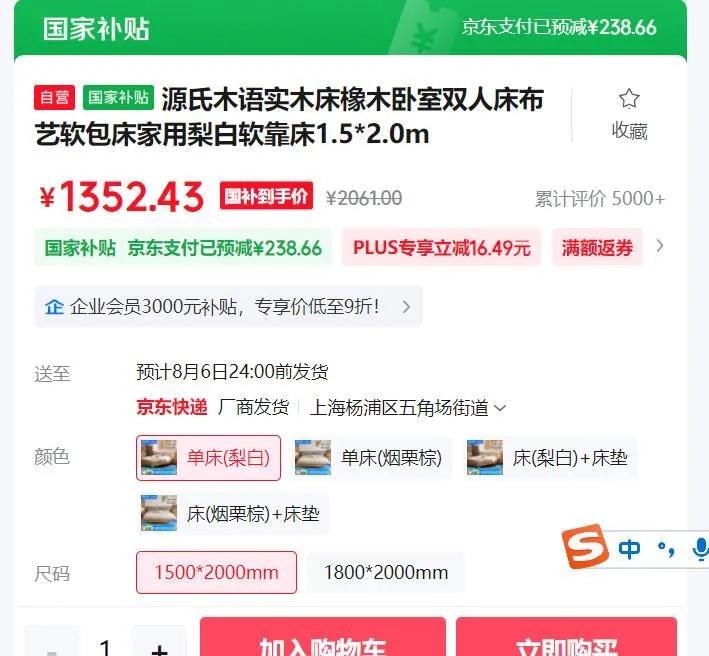
Task: Select option 床(梨白)+床垫
Action: point(550,458)
